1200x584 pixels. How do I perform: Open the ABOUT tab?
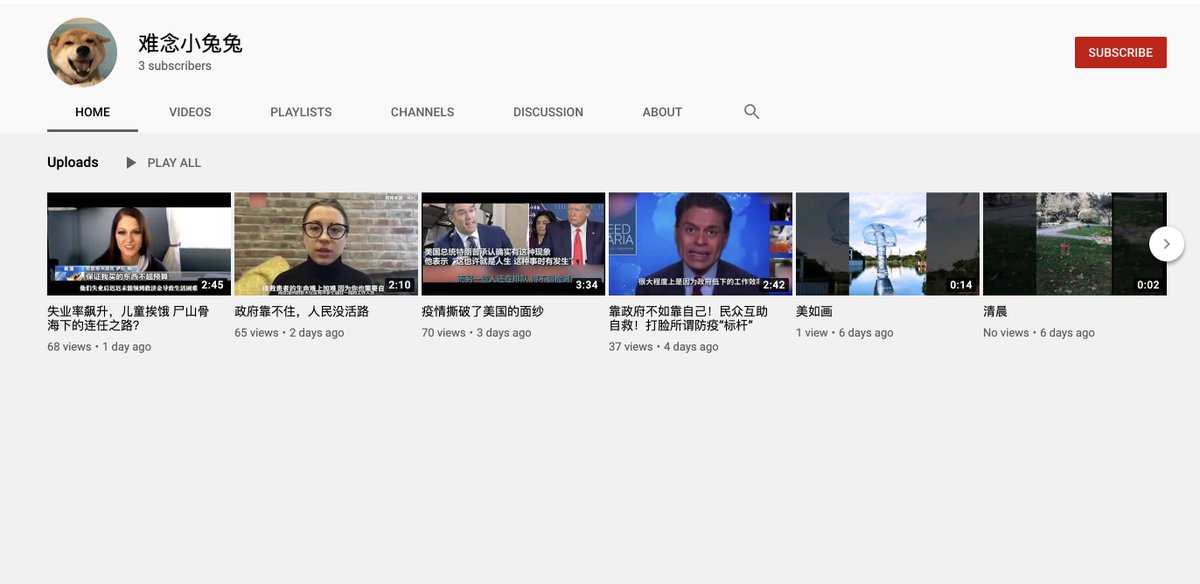tap(662, 112)
